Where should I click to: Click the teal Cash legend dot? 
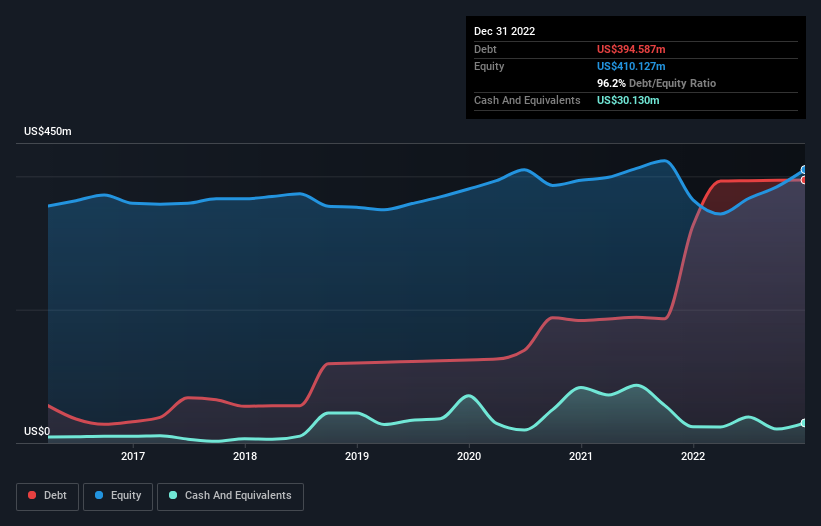(173, 495)
